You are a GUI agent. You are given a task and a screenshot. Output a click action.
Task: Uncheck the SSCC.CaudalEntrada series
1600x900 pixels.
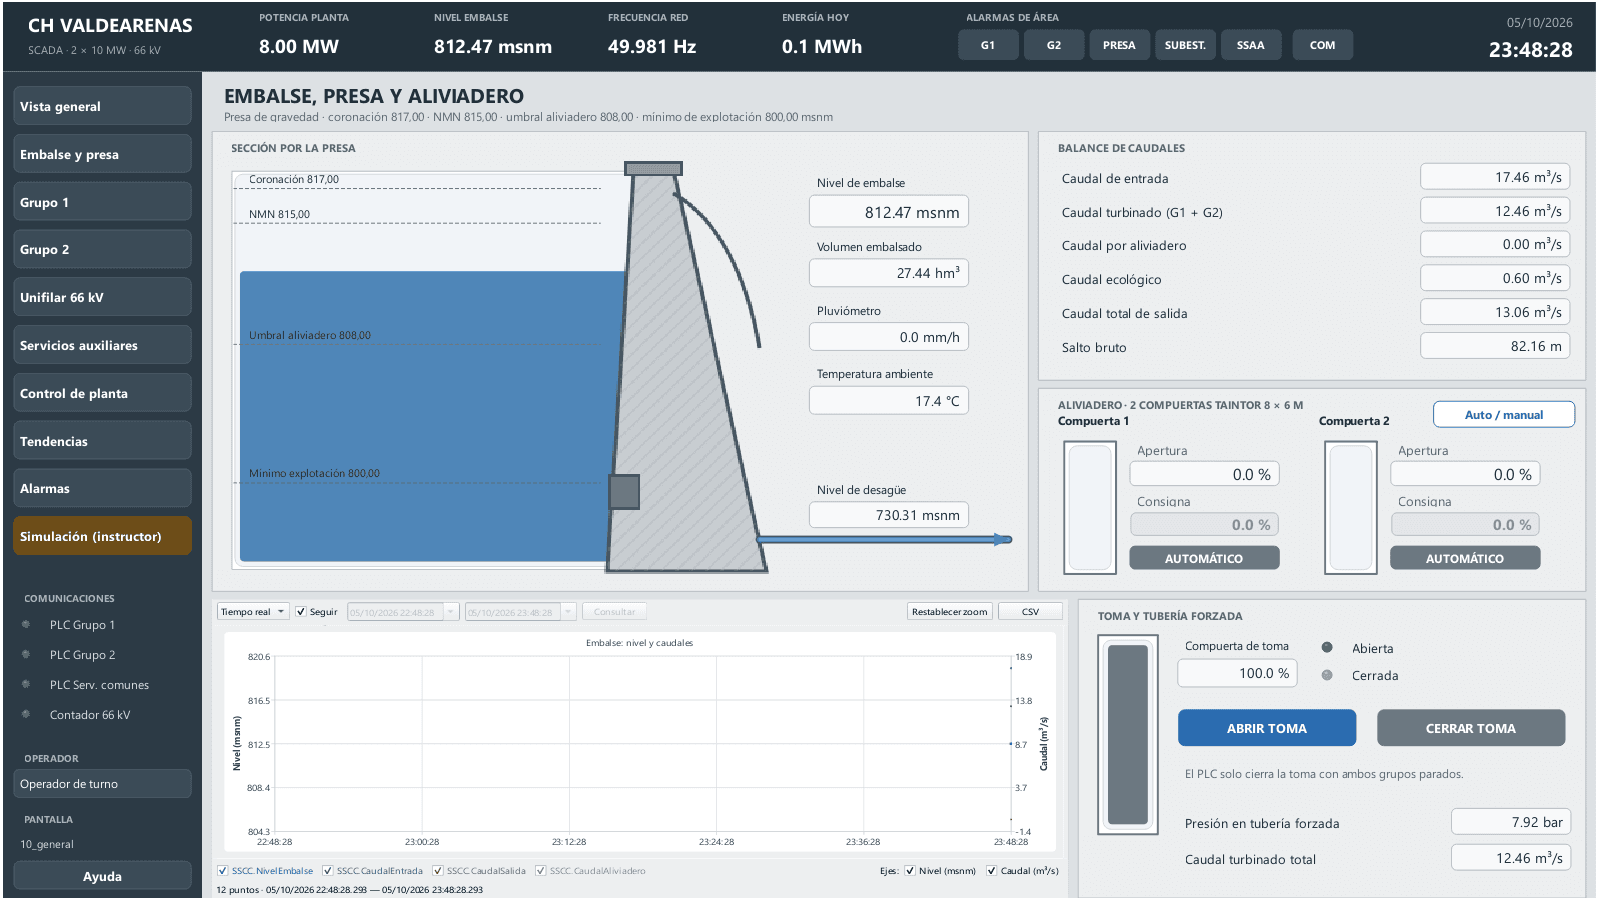[328, 871]
